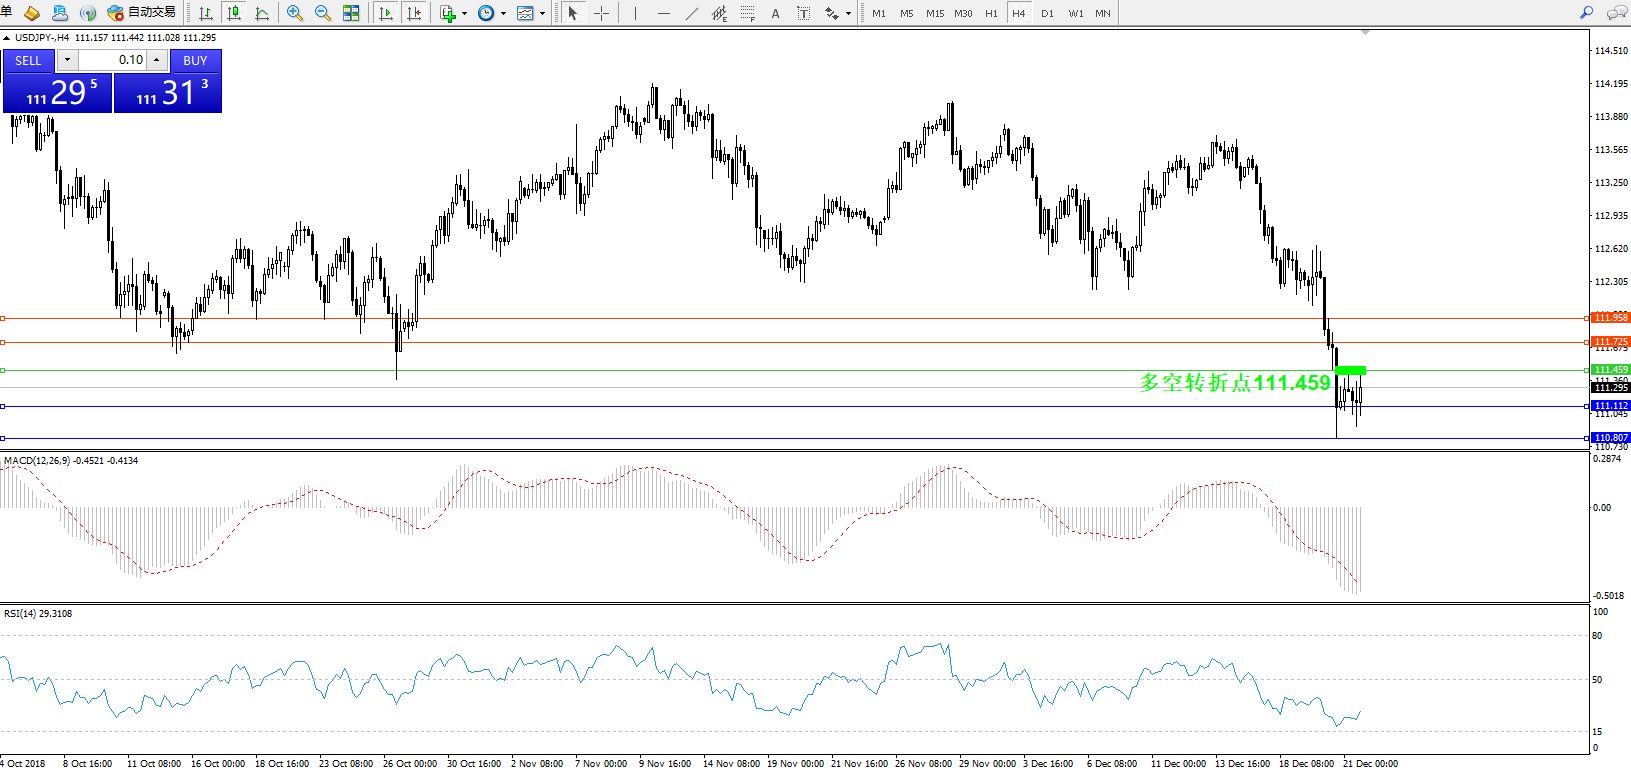Toggle chart auto scroll

386,13
